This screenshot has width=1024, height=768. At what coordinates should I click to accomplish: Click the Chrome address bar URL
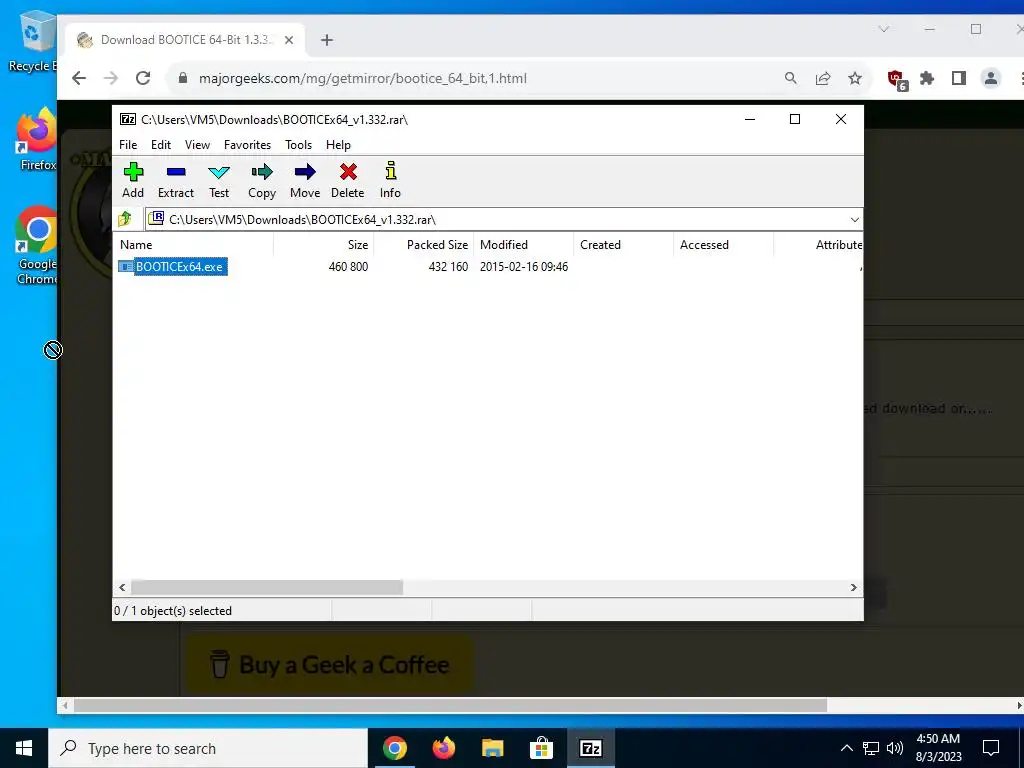tap(362, 78)
